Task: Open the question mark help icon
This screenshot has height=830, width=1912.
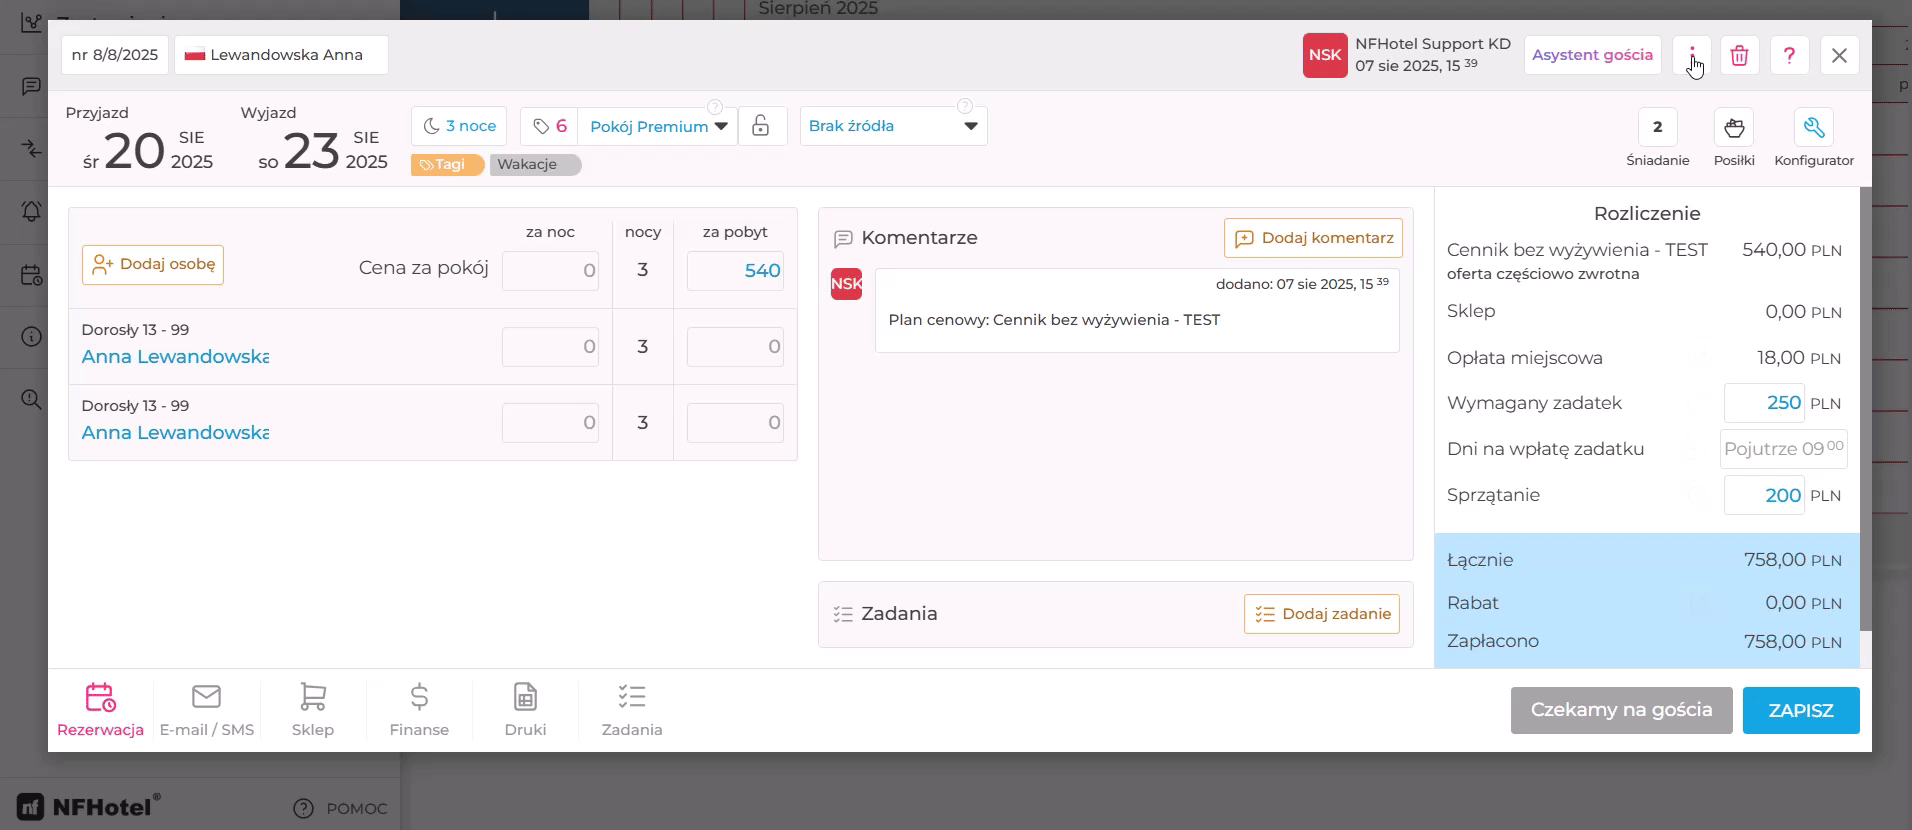Action: pos(1790,55)
